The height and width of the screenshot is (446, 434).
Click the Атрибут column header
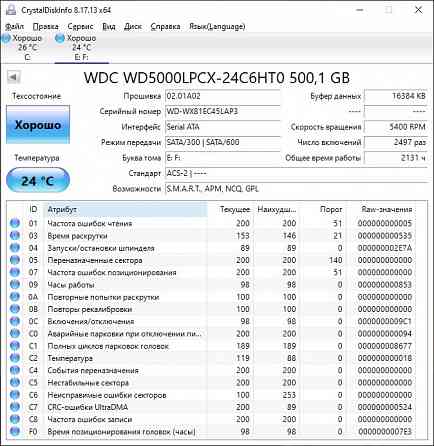click(x=125, y=210)
